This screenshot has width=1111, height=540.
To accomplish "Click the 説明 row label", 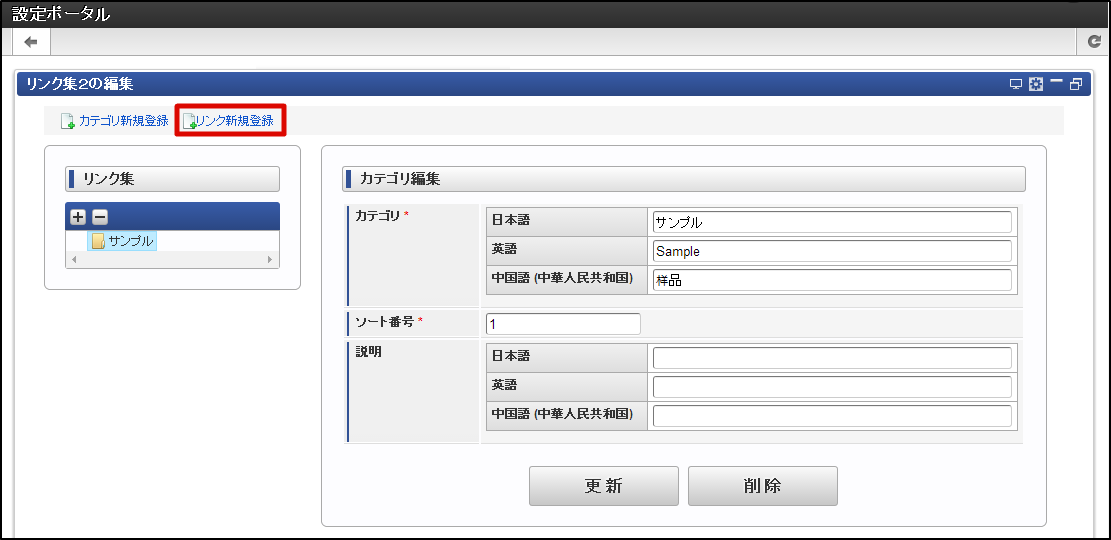I will point(368,353).
